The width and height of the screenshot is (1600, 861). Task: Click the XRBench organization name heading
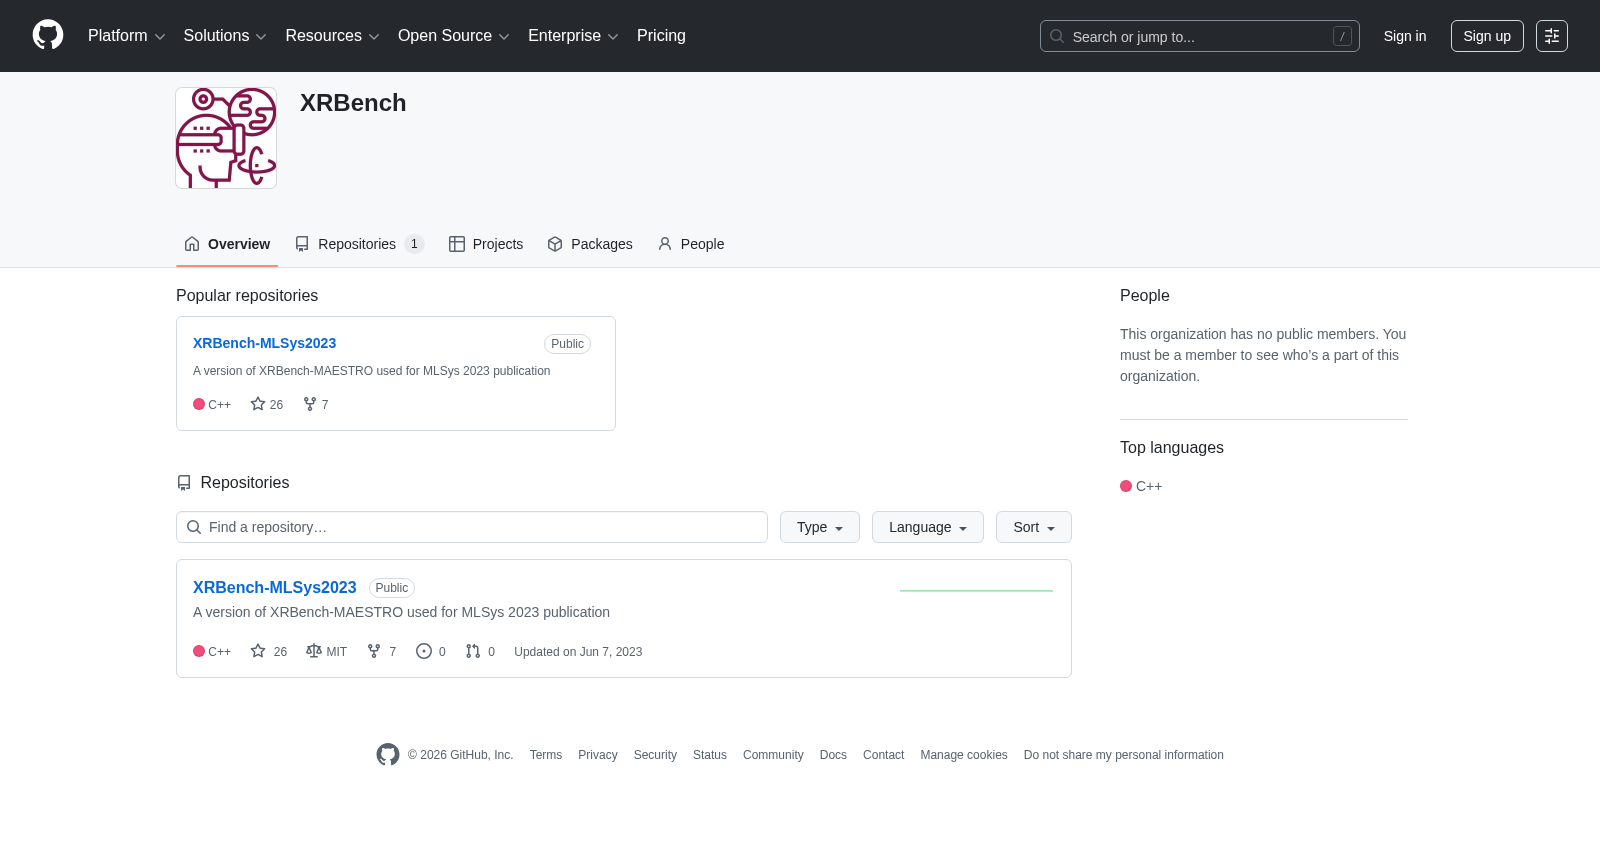pyautogui.click(x=353, y=103)
